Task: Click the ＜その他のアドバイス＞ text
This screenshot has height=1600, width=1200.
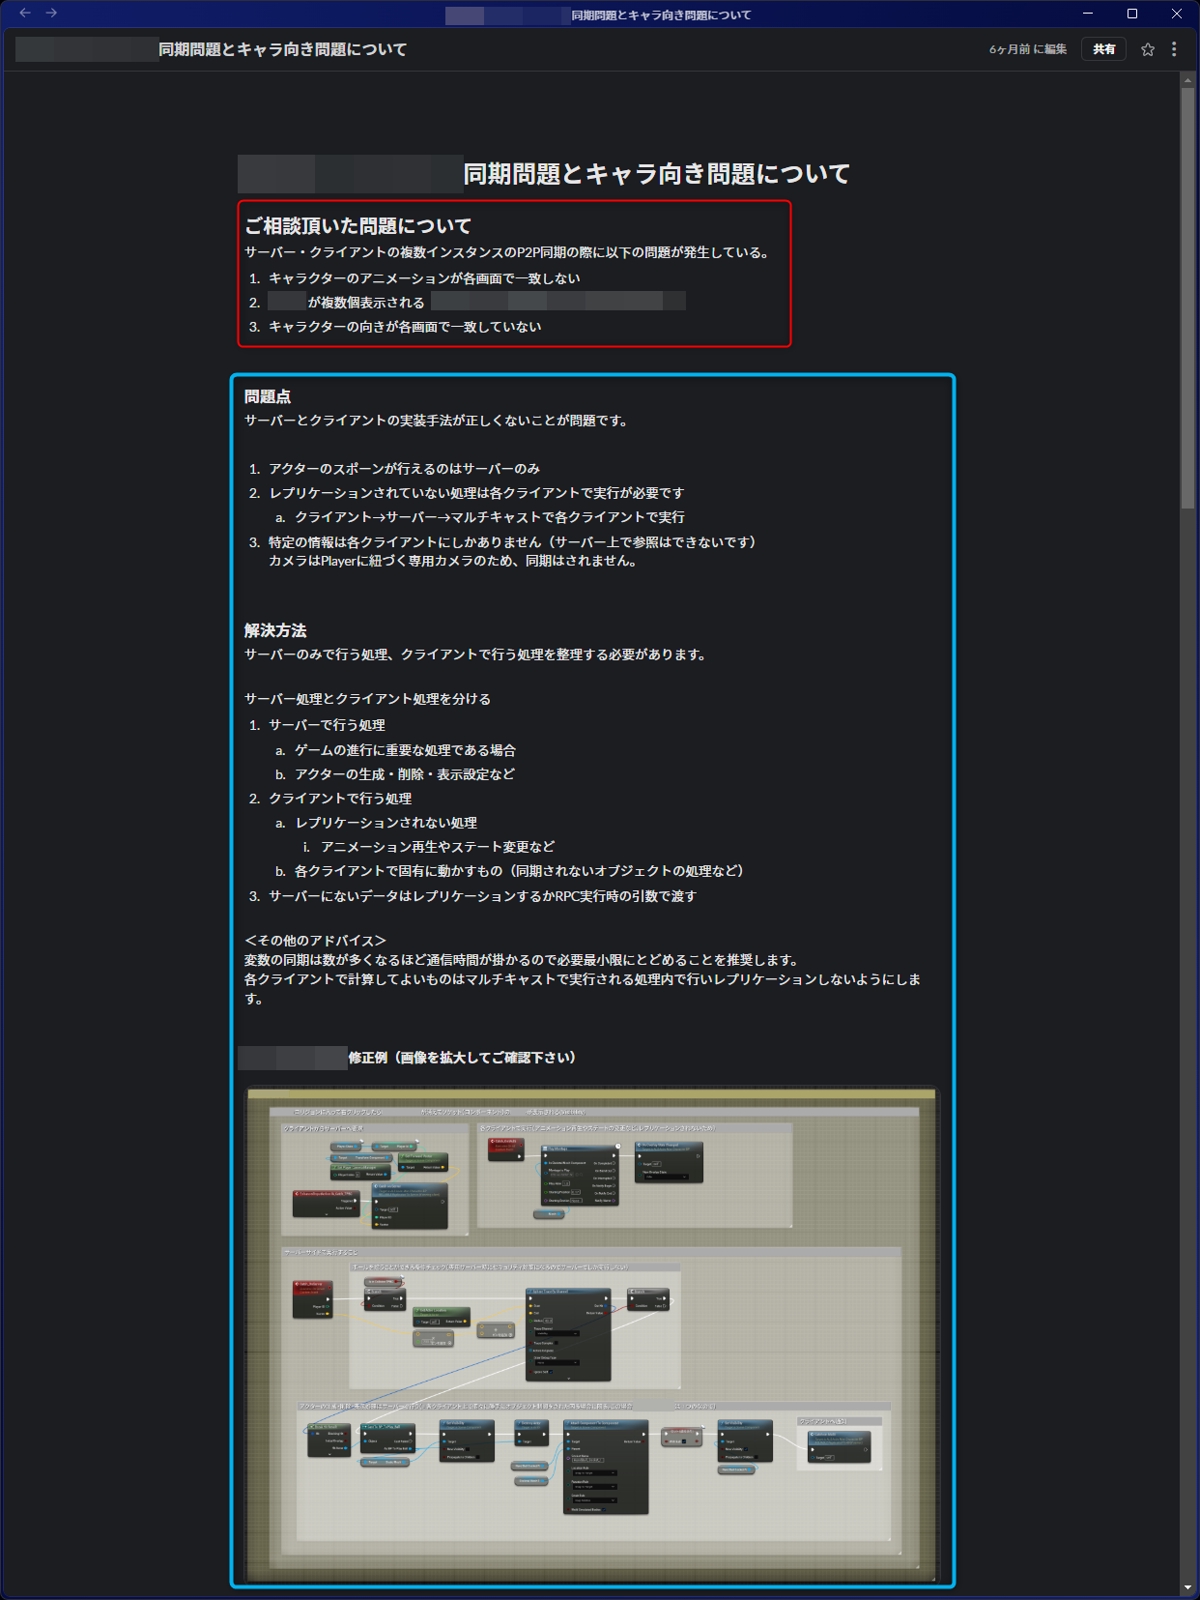Action: tap(315, 941)
